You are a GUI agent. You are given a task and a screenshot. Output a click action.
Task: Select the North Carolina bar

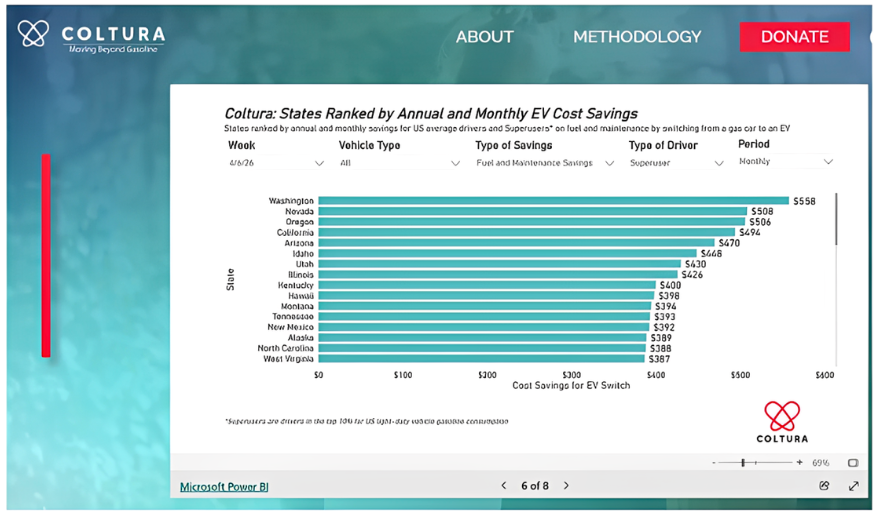coord(482,348)
